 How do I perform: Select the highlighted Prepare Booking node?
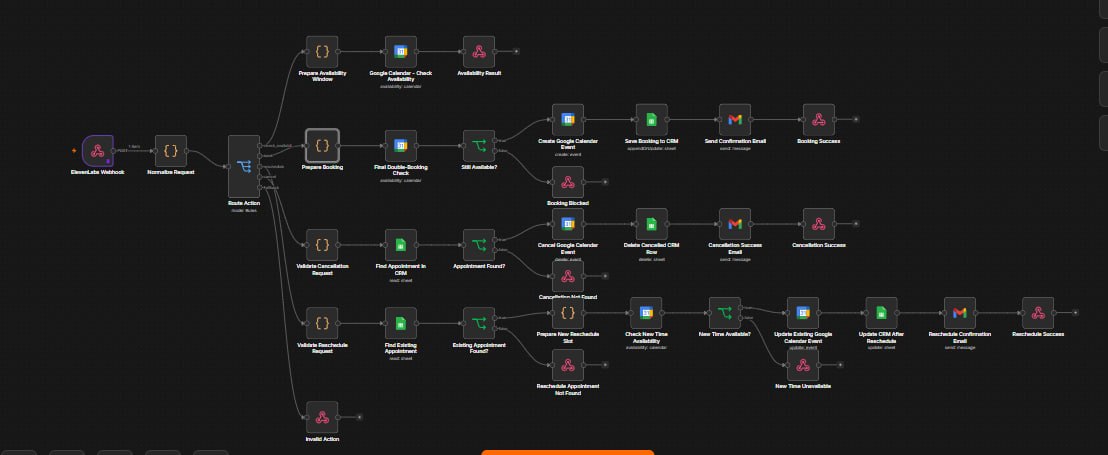coord(322,146)
